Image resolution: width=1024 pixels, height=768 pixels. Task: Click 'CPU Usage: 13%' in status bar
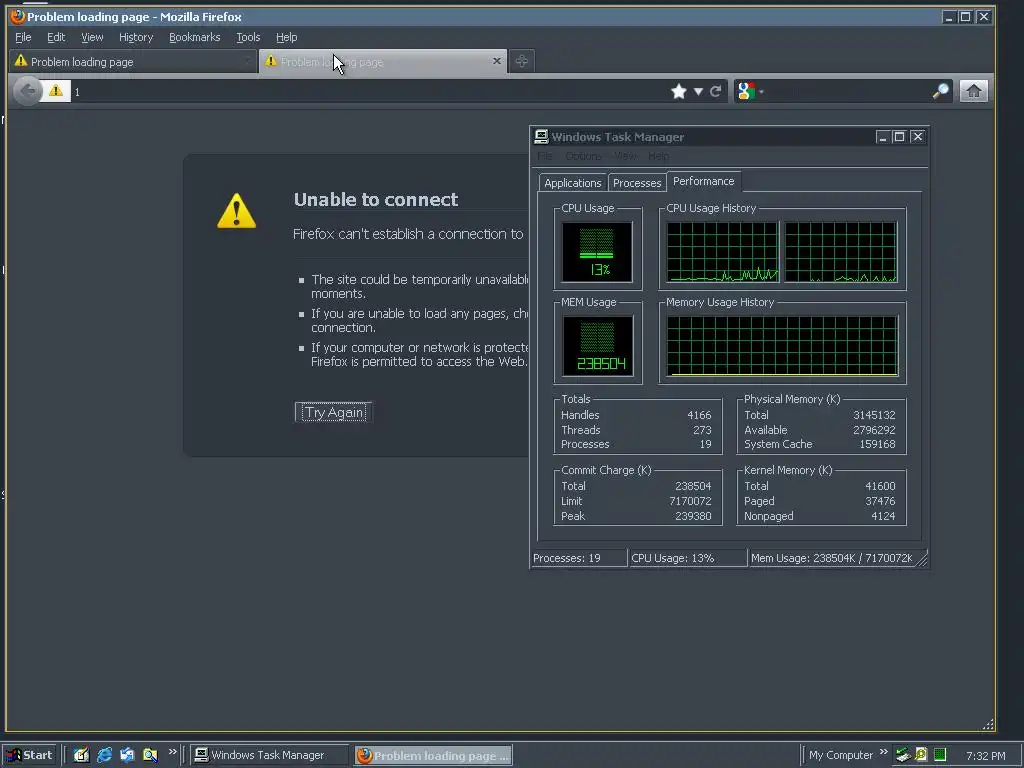click(673, 558)
